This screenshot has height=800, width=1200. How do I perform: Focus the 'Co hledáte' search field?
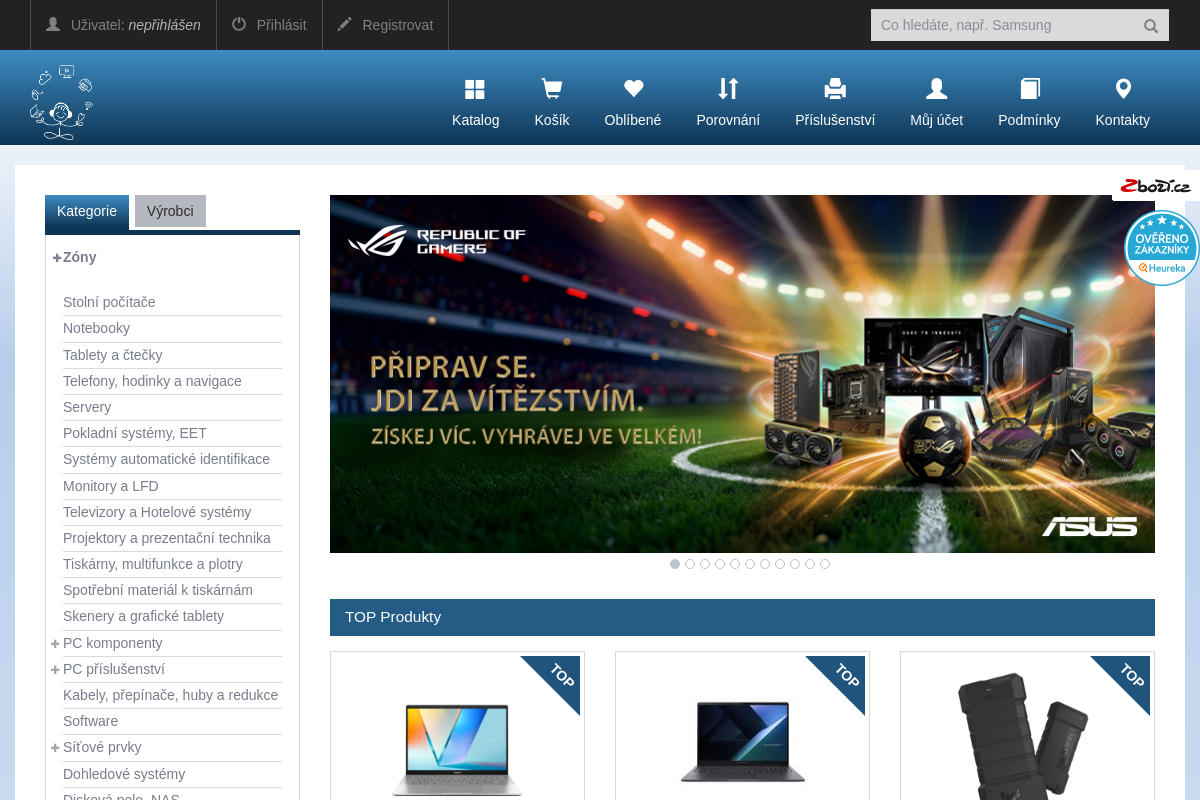[1005, 25]
